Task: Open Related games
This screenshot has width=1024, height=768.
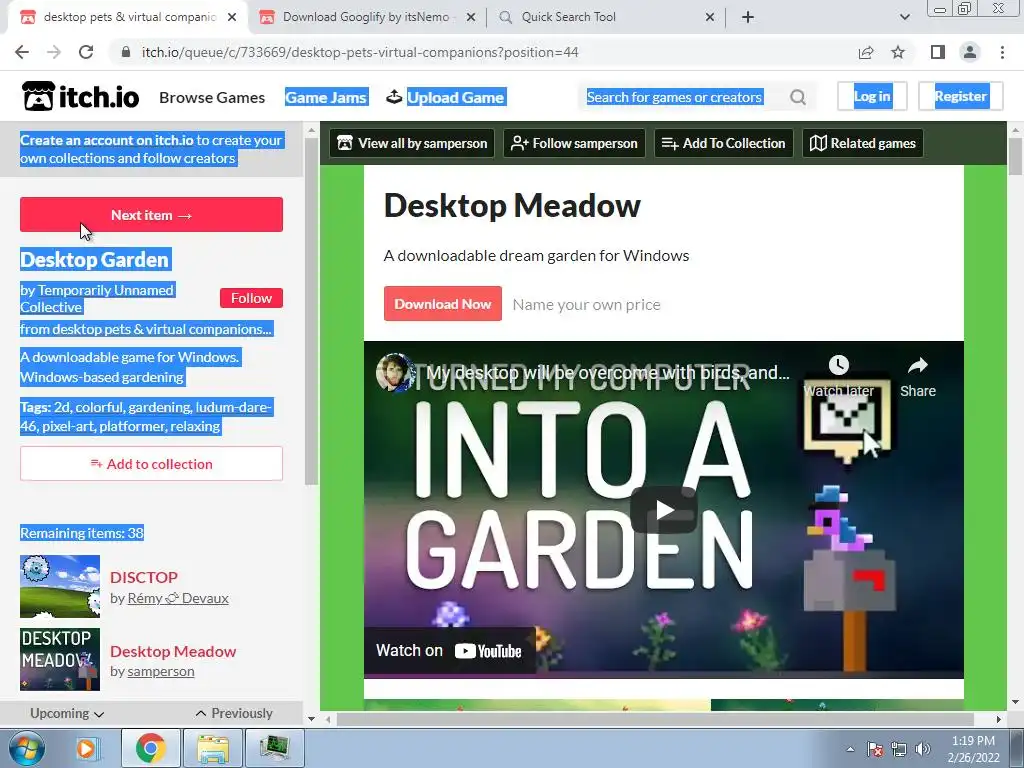Action: click(x=863, y=143)
